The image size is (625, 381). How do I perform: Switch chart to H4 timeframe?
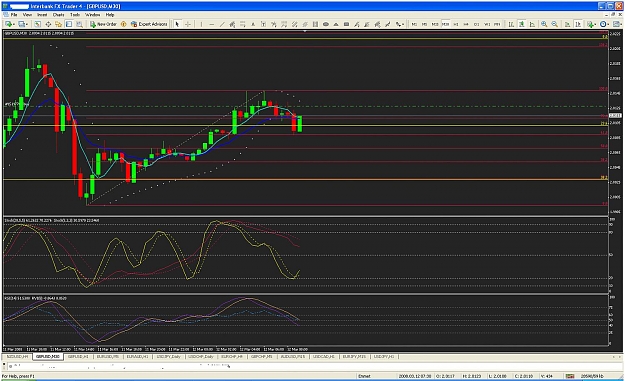466,24
